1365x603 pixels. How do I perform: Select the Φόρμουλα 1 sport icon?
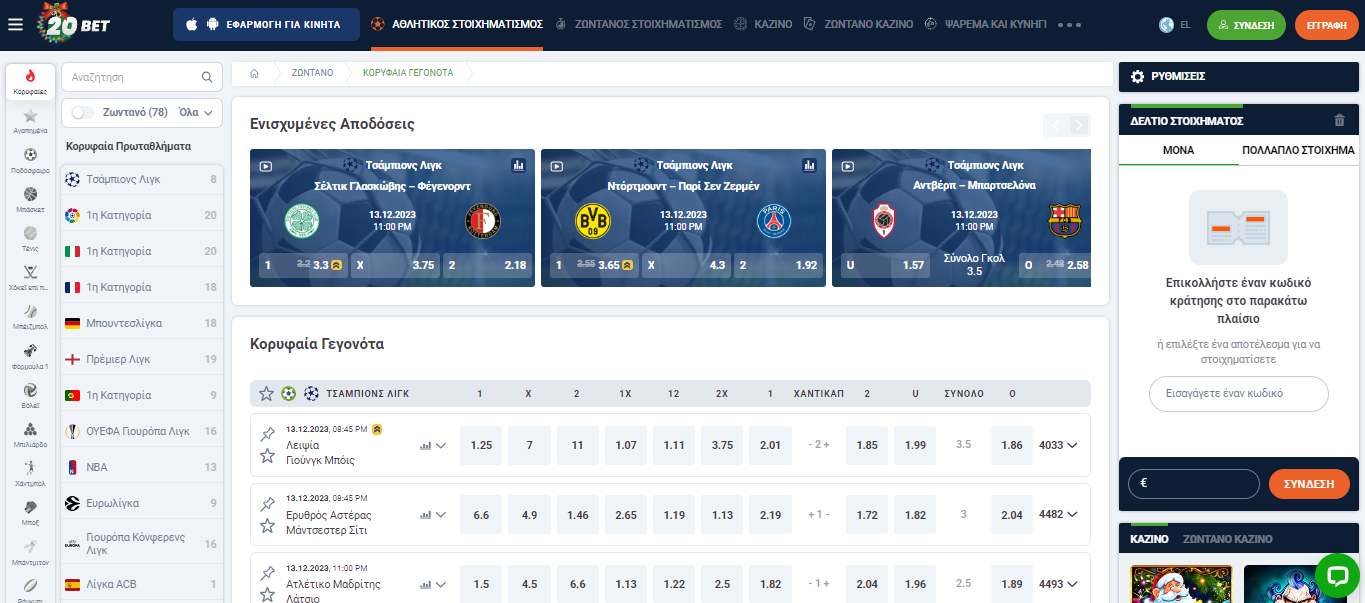click(30, 349)
